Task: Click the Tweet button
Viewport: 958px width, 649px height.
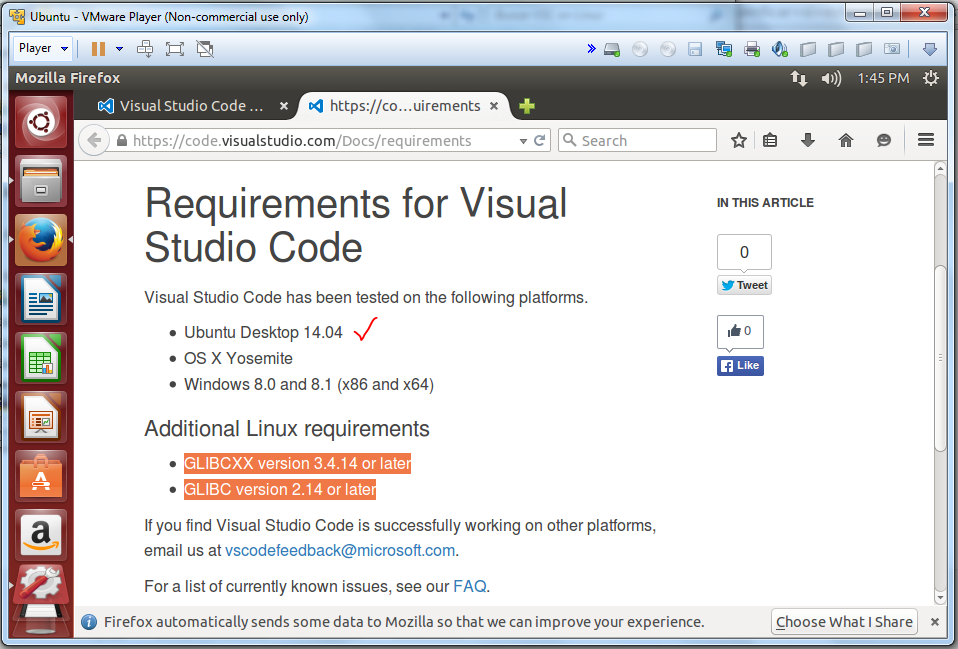Action: pos(744,285)
